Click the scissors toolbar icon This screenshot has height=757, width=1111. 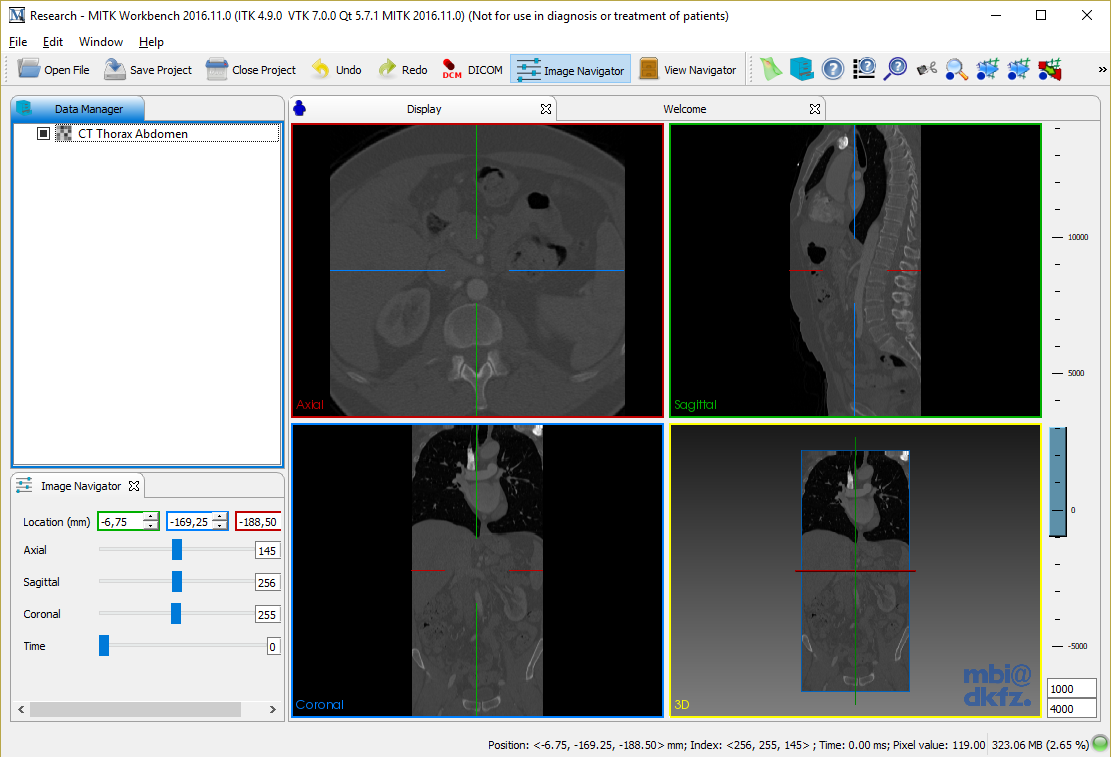(x=927, y=69)
